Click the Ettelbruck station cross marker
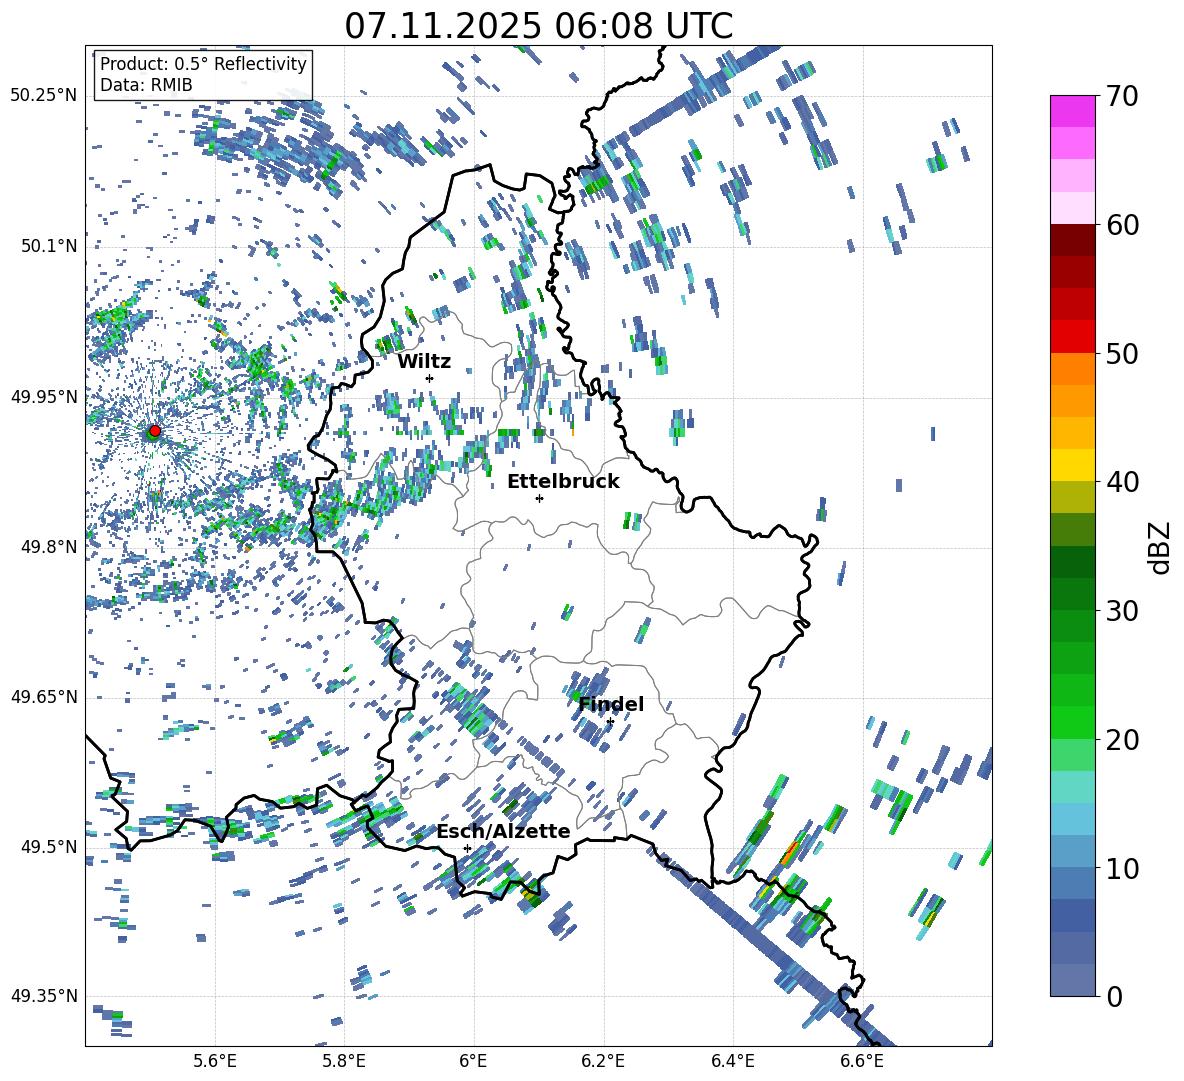This screenshot has height=1081, width=1184. coord(539,498)
